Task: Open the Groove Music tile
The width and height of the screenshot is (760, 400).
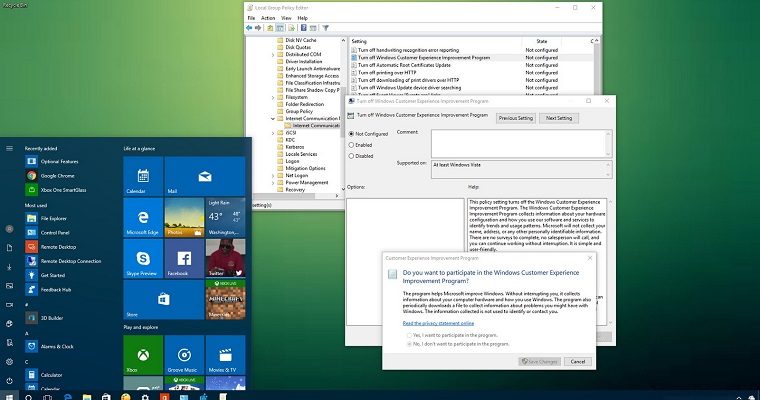Action: pyautogui.click(x=184, y=355)
